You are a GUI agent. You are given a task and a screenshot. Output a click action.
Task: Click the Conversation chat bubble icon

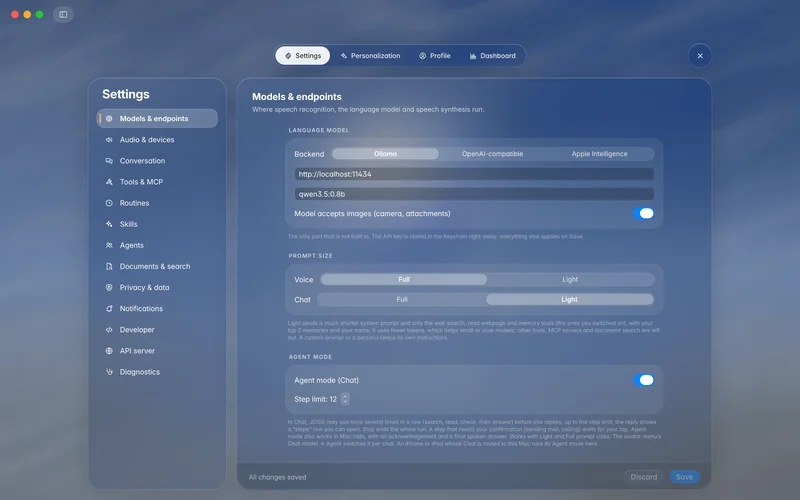pyautogui.click(x=109, y=161)
